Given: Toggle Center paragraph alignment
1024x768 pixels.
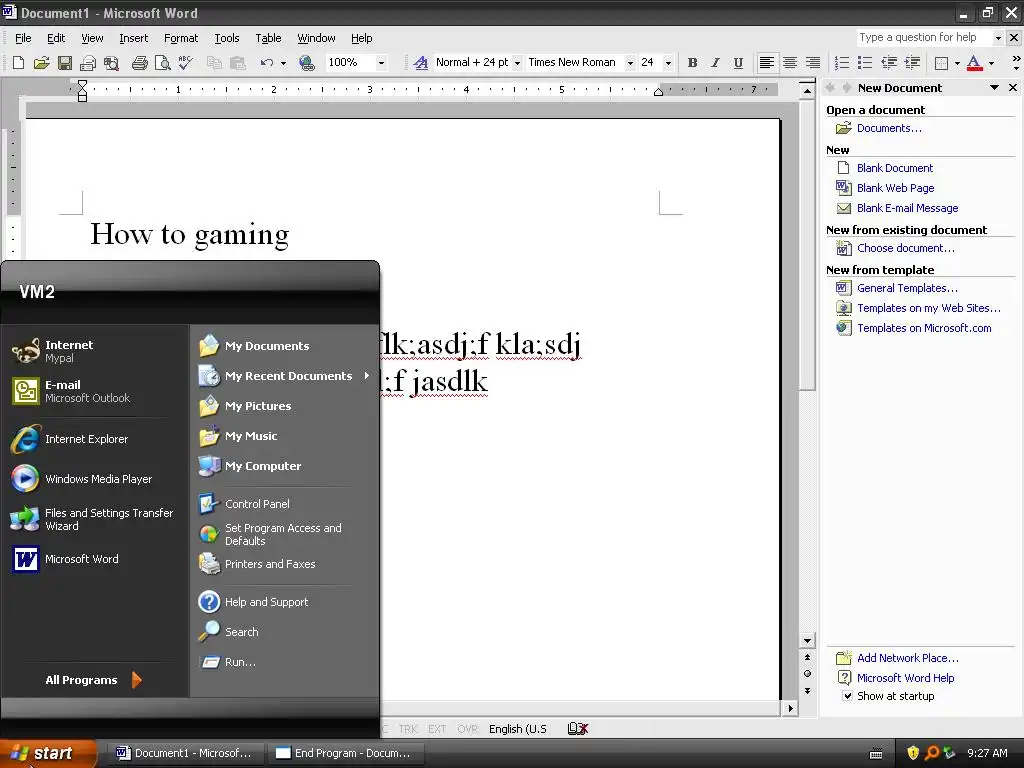Looking at the screenshot, I should (790, 63).
